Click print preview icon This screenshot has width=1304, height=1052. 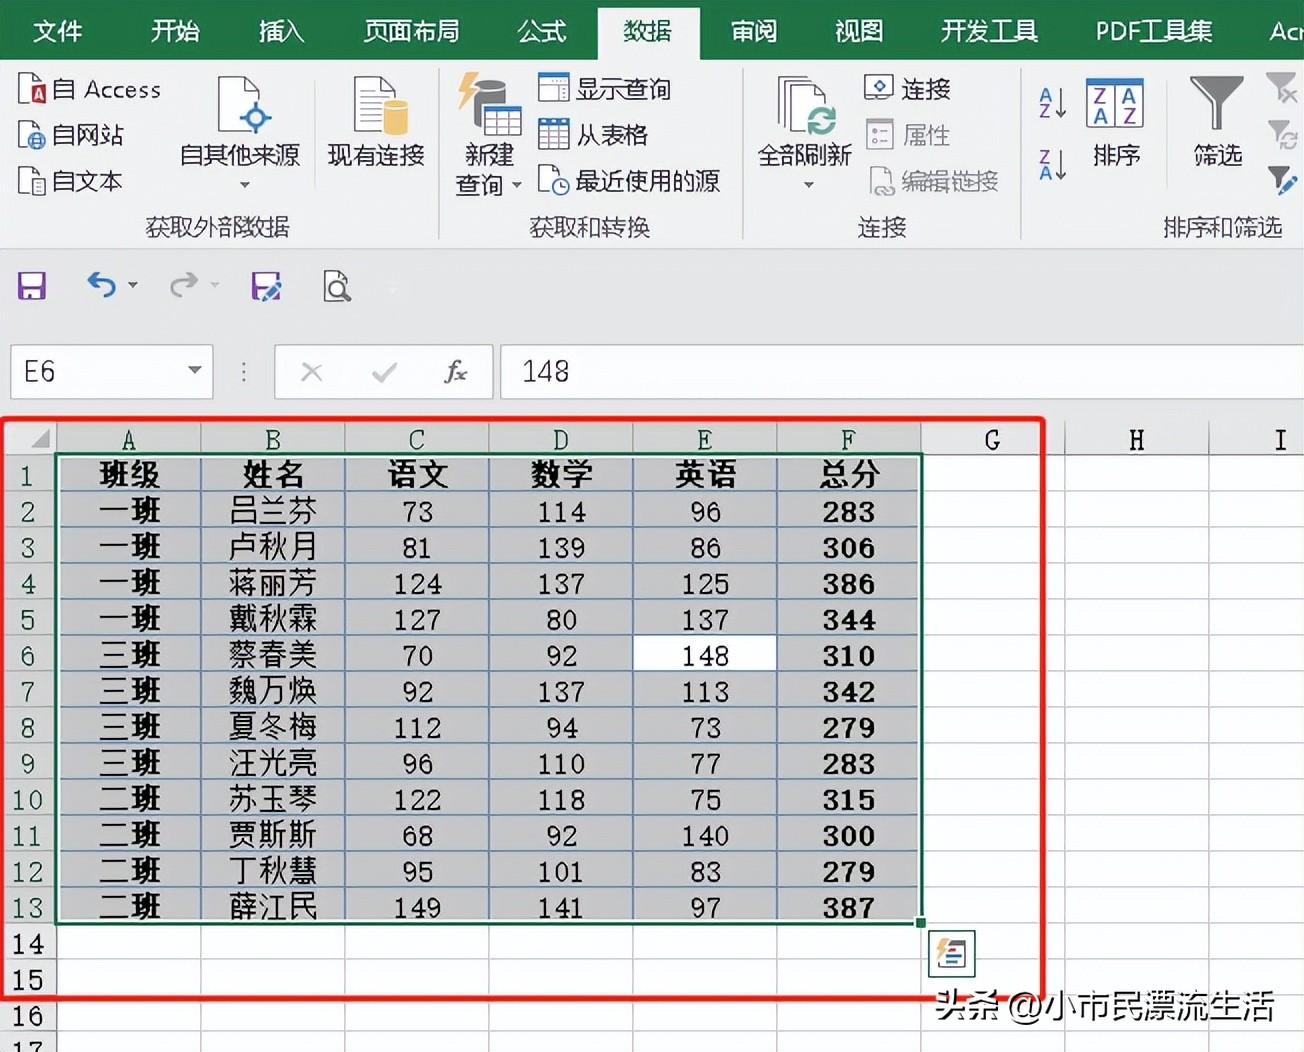(x=337, y=287)
